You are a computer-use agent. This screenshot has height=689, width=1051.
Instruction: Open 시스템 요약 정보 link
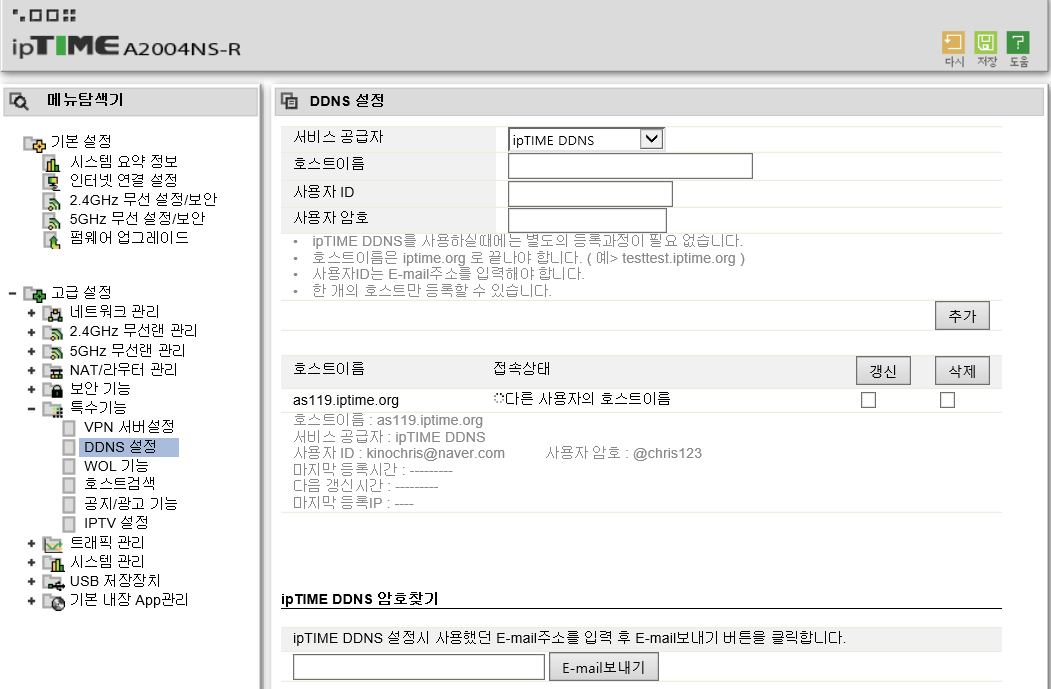pos(123,162)
